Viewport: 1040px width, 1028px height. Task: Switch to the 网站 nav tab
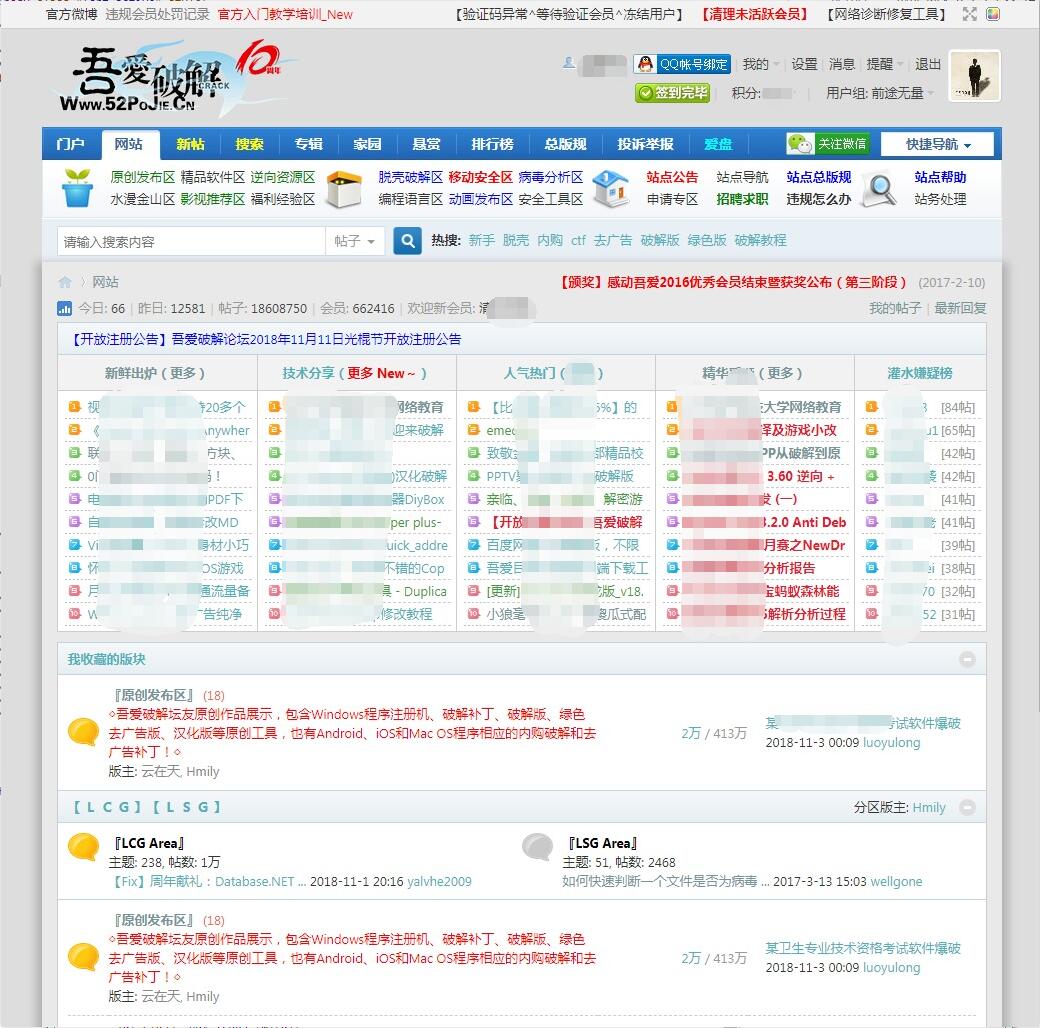(129, 144)
